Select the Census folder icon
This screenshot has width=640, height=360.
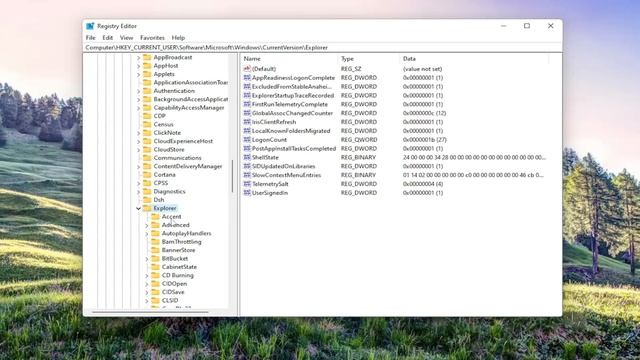click(147, 124)
